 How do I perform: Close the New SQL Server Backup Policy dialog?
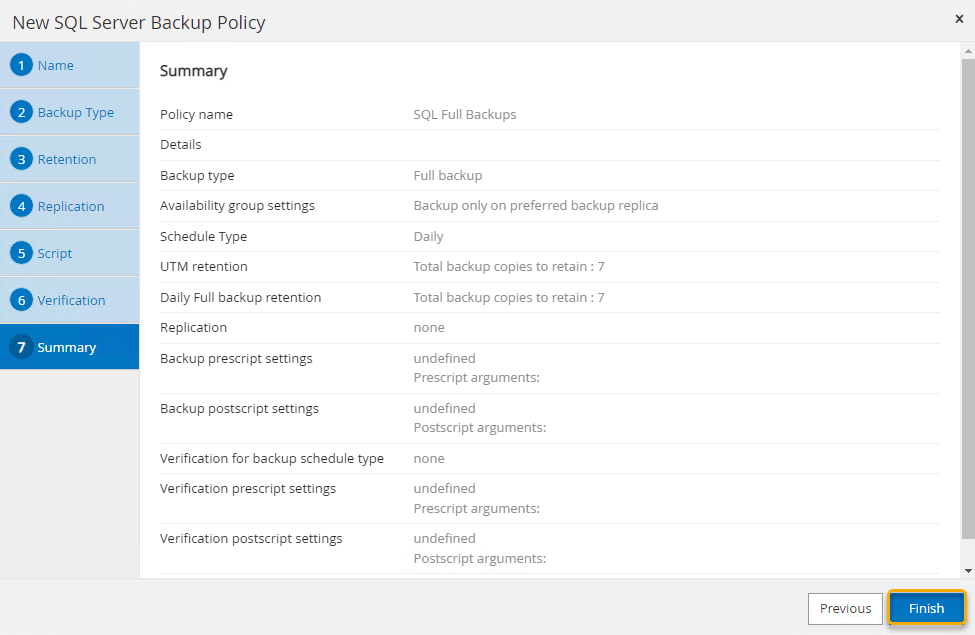pyautogui.click(x=958, y=18)
